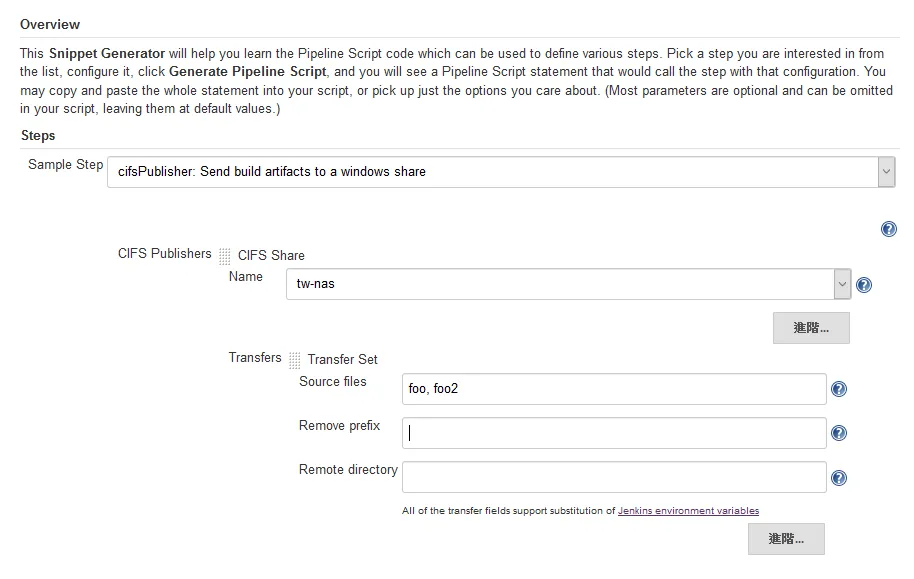Viewport: 914px width, 579px height.
Task: Click 進階 button below Remote directory
Action: pos(786,538)
